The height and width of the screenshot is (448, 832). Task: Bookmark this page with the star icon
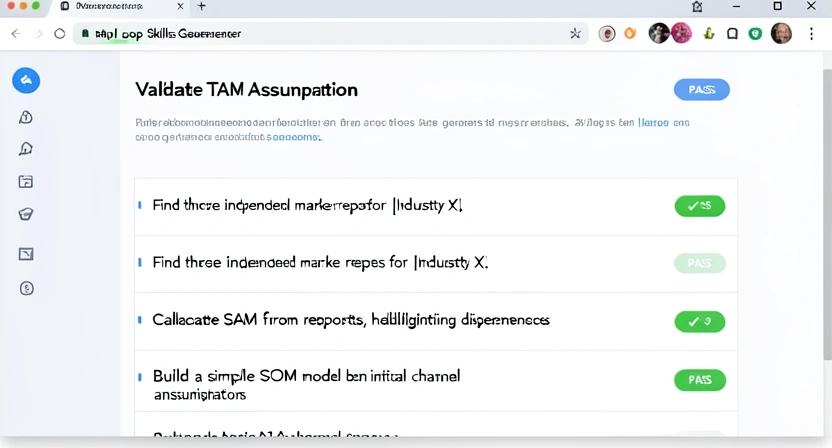point(575,34)
